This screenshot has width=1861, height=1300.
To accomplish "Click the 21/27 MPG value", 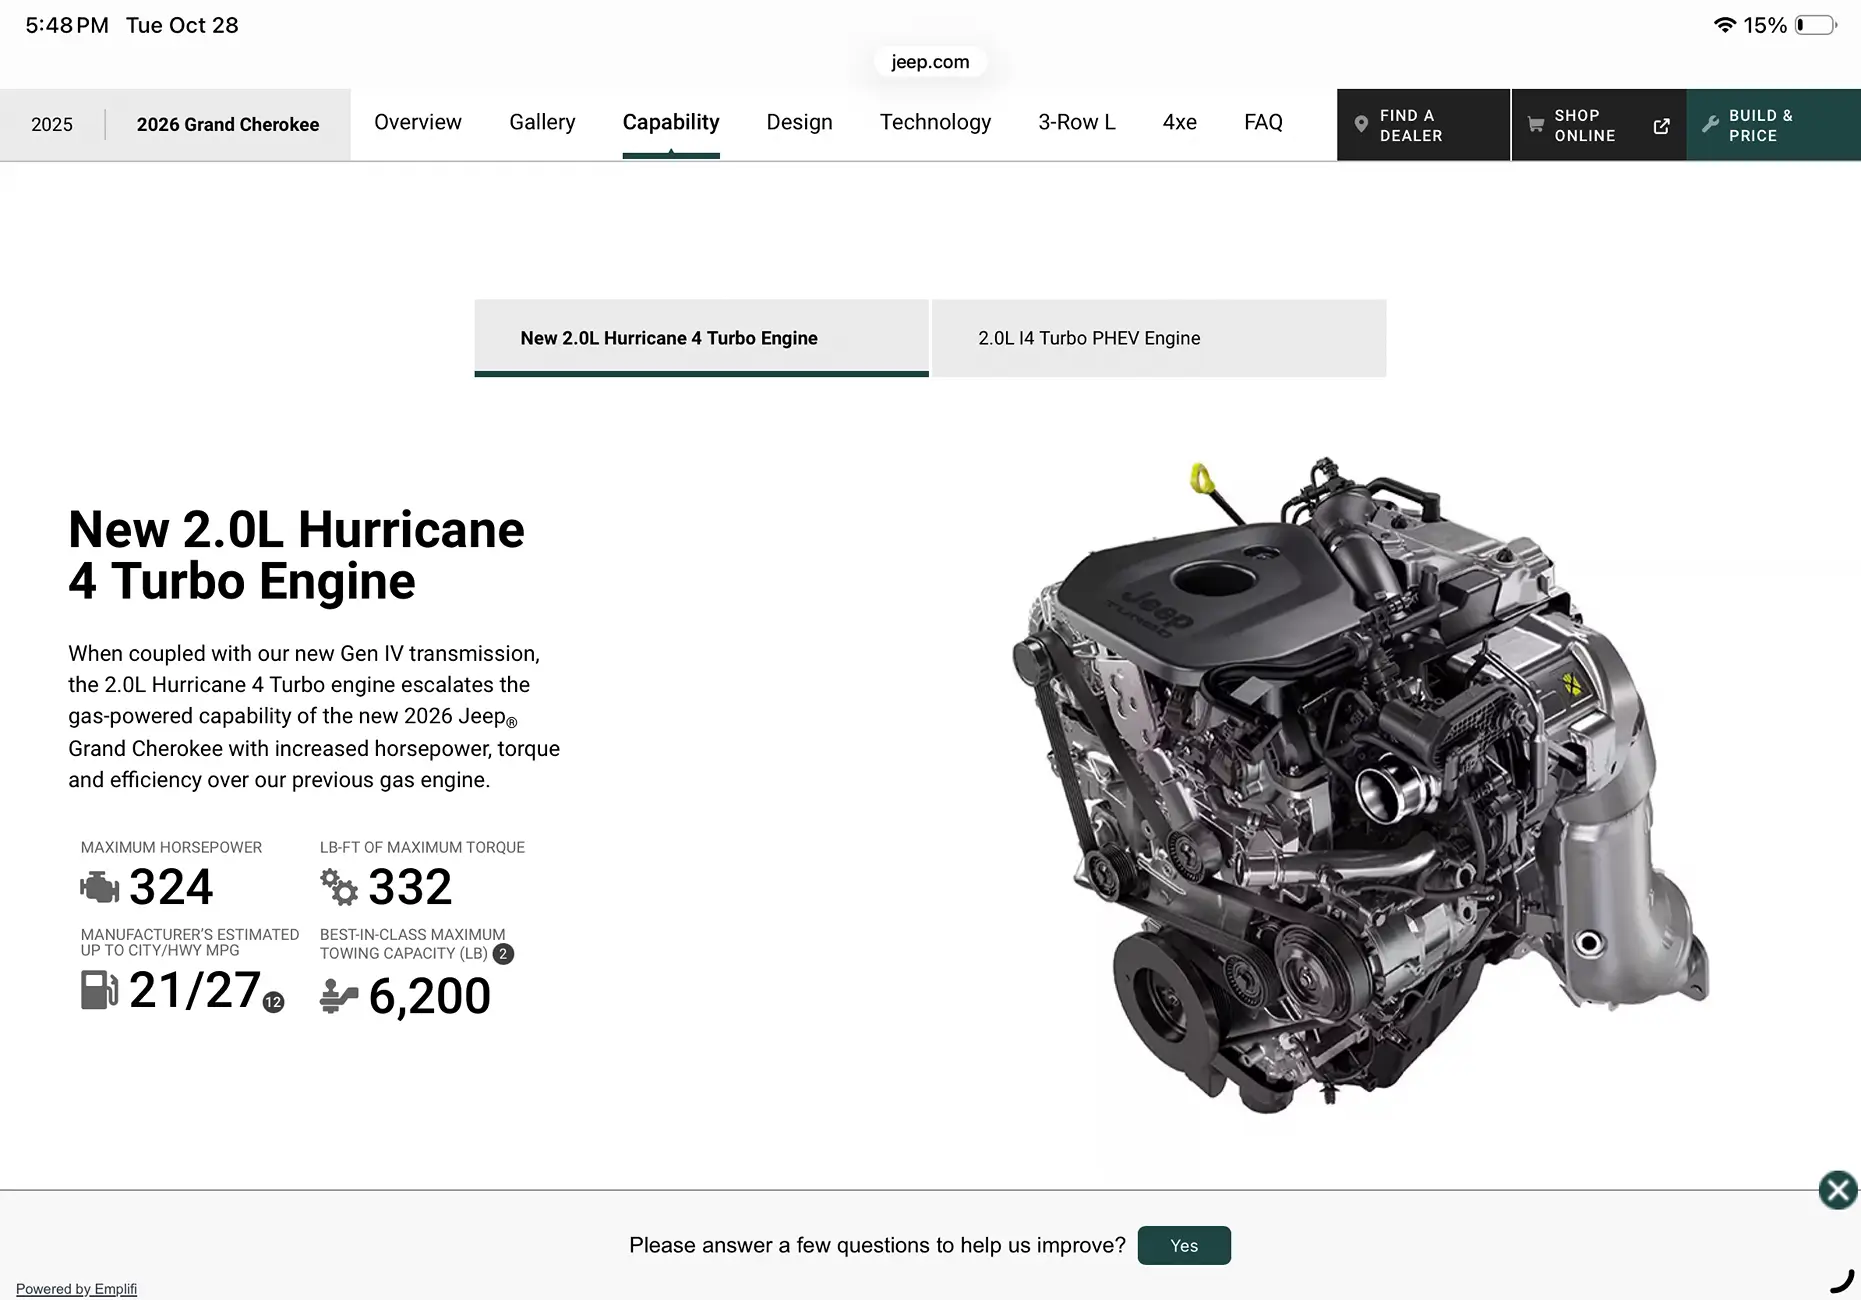I will (x=195, y=990).
